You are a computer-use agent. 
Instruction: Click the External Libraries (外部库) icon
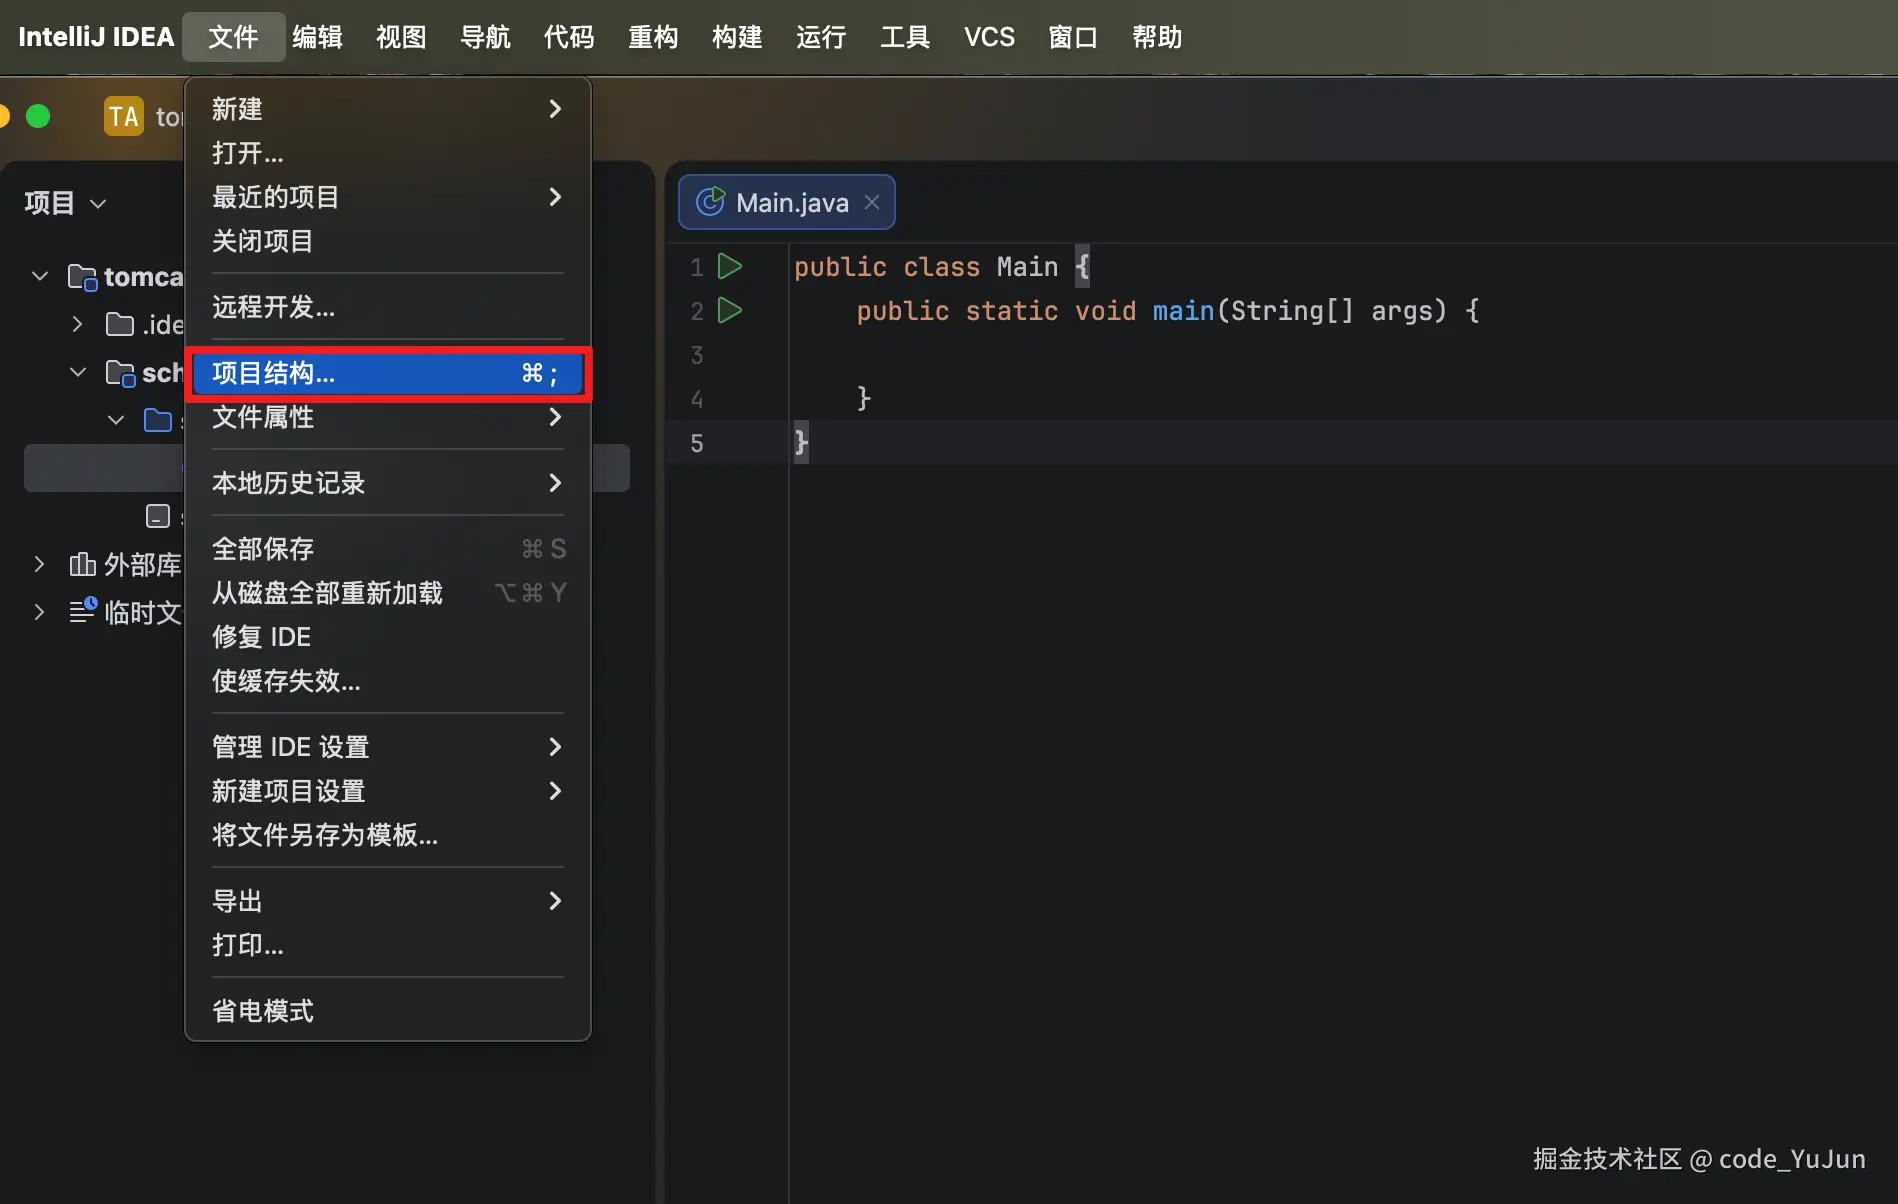pyautogui.click(x=82, y=565)
